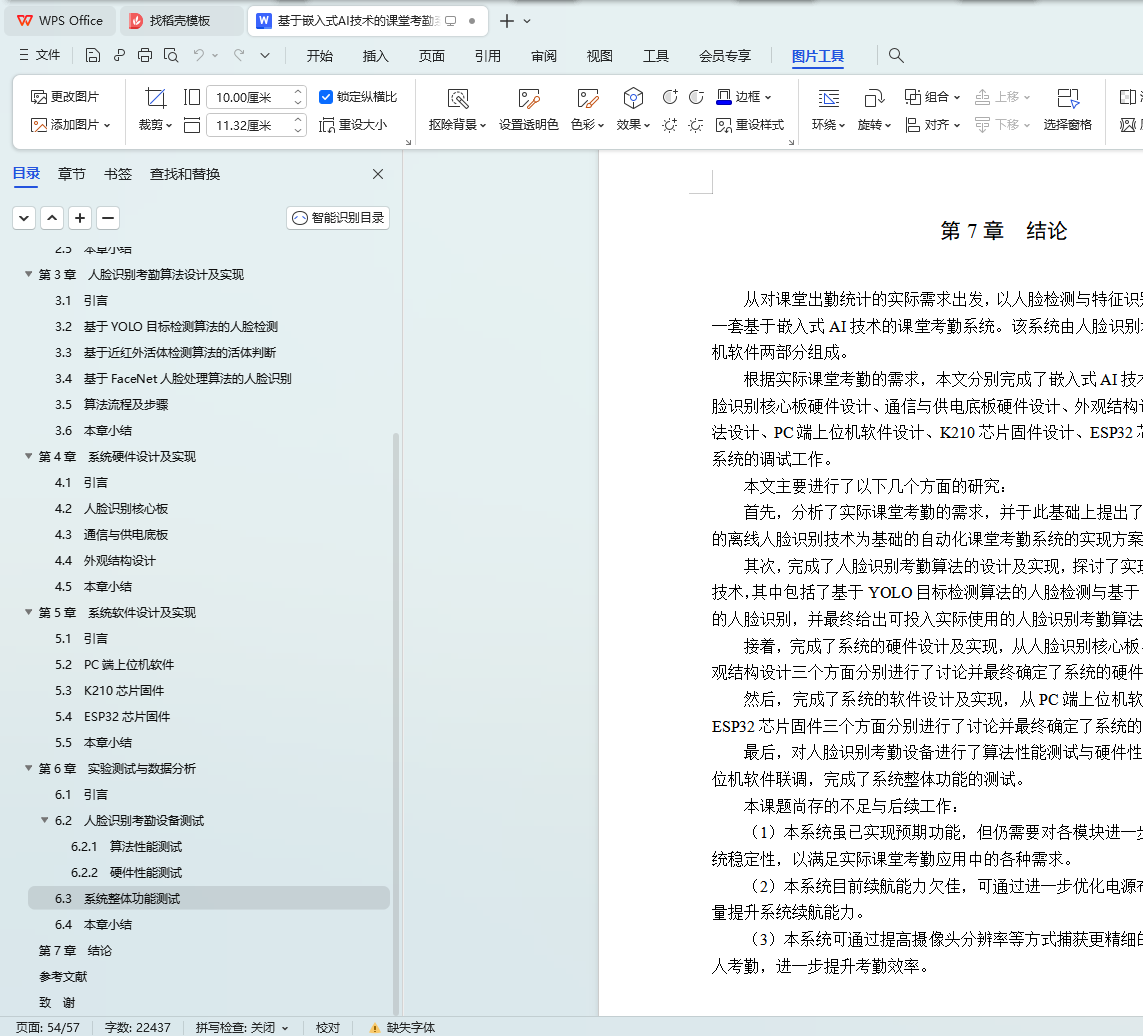Open 组合 Group dropdown
This screenshot has height=1036, width=1143.
(932, 97)
